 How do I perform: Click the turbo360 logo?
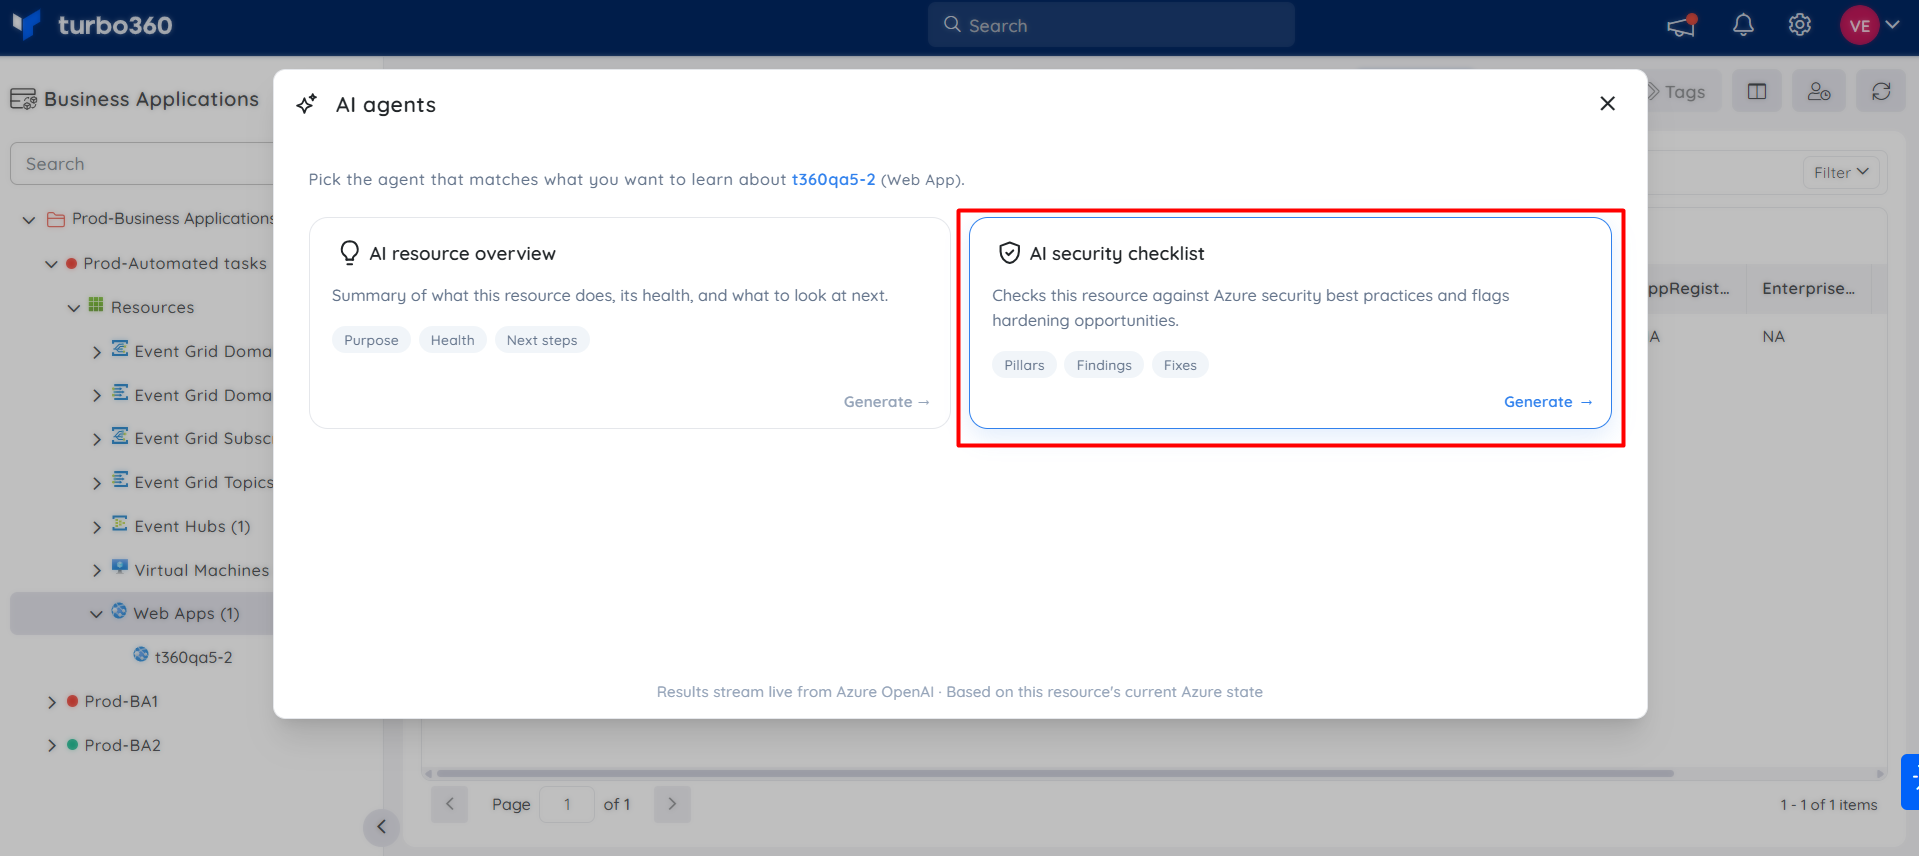(92, 25)
